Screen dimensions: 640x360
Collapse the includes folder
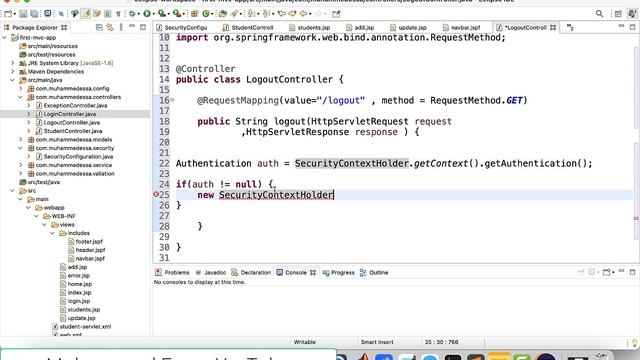(x=53, y=233)
